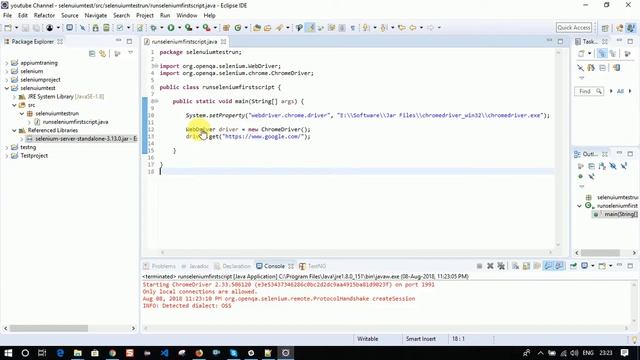Click New Task icon in Task List
This screenshot has width=640, height=360.
click(581, 54)
